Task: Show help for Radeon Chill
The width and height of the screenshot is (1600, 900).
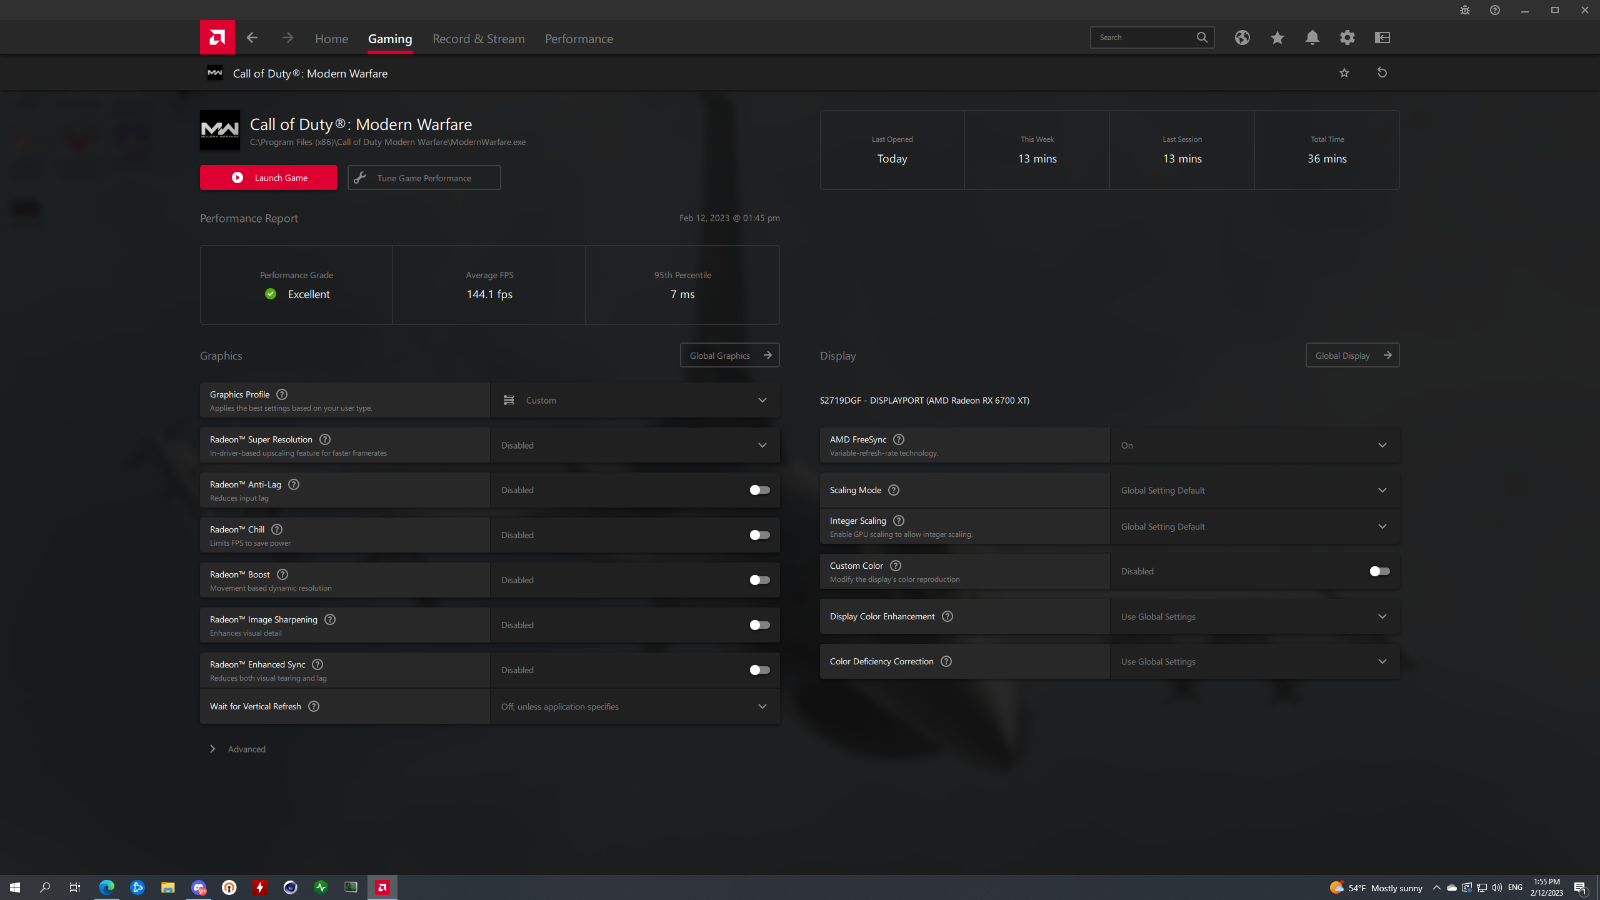Action: (277, 530)
